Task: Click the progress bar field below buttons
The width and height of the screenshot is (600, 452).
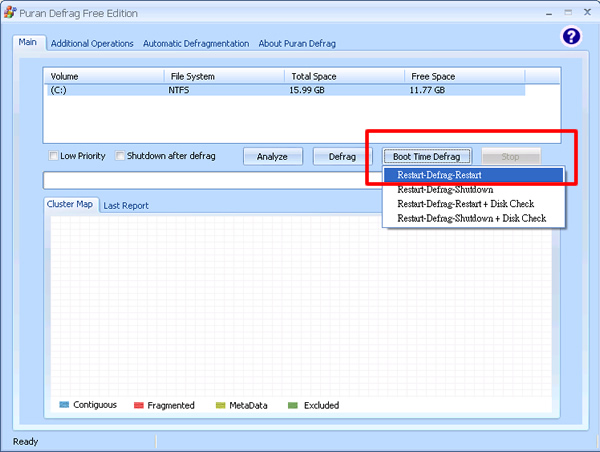Action: pos(212,180)
